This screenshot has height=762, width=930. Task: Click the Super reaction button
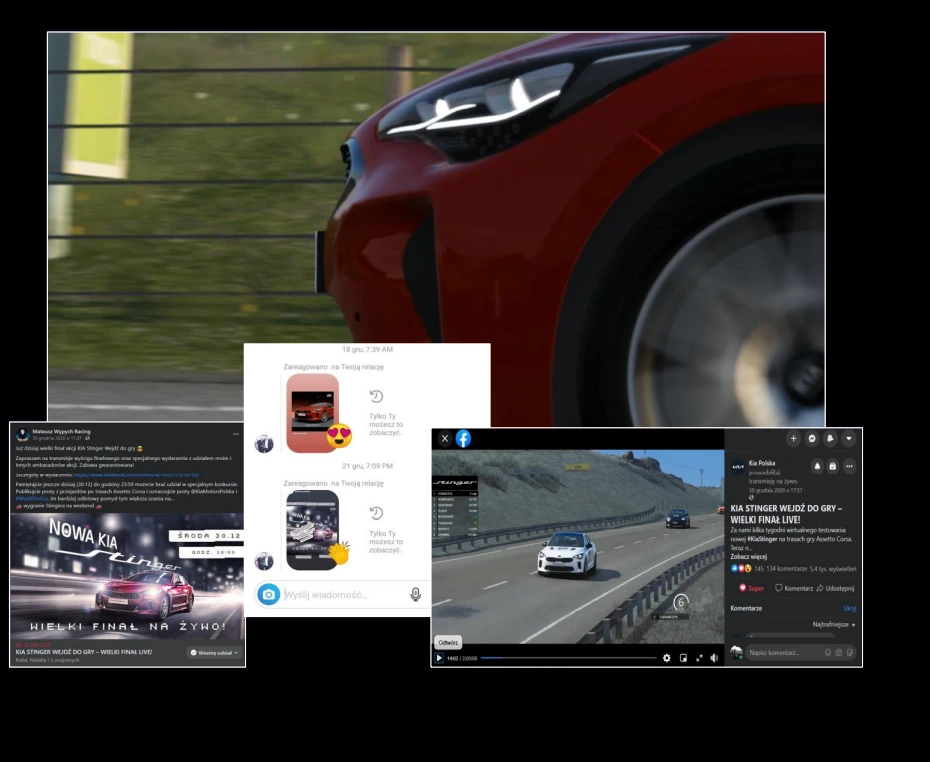coord(751,588)
